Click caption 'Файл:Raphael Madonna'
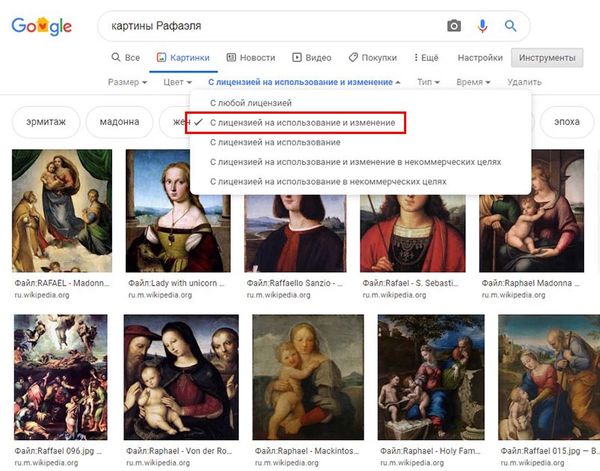The image size is (600, 471). 530,283
